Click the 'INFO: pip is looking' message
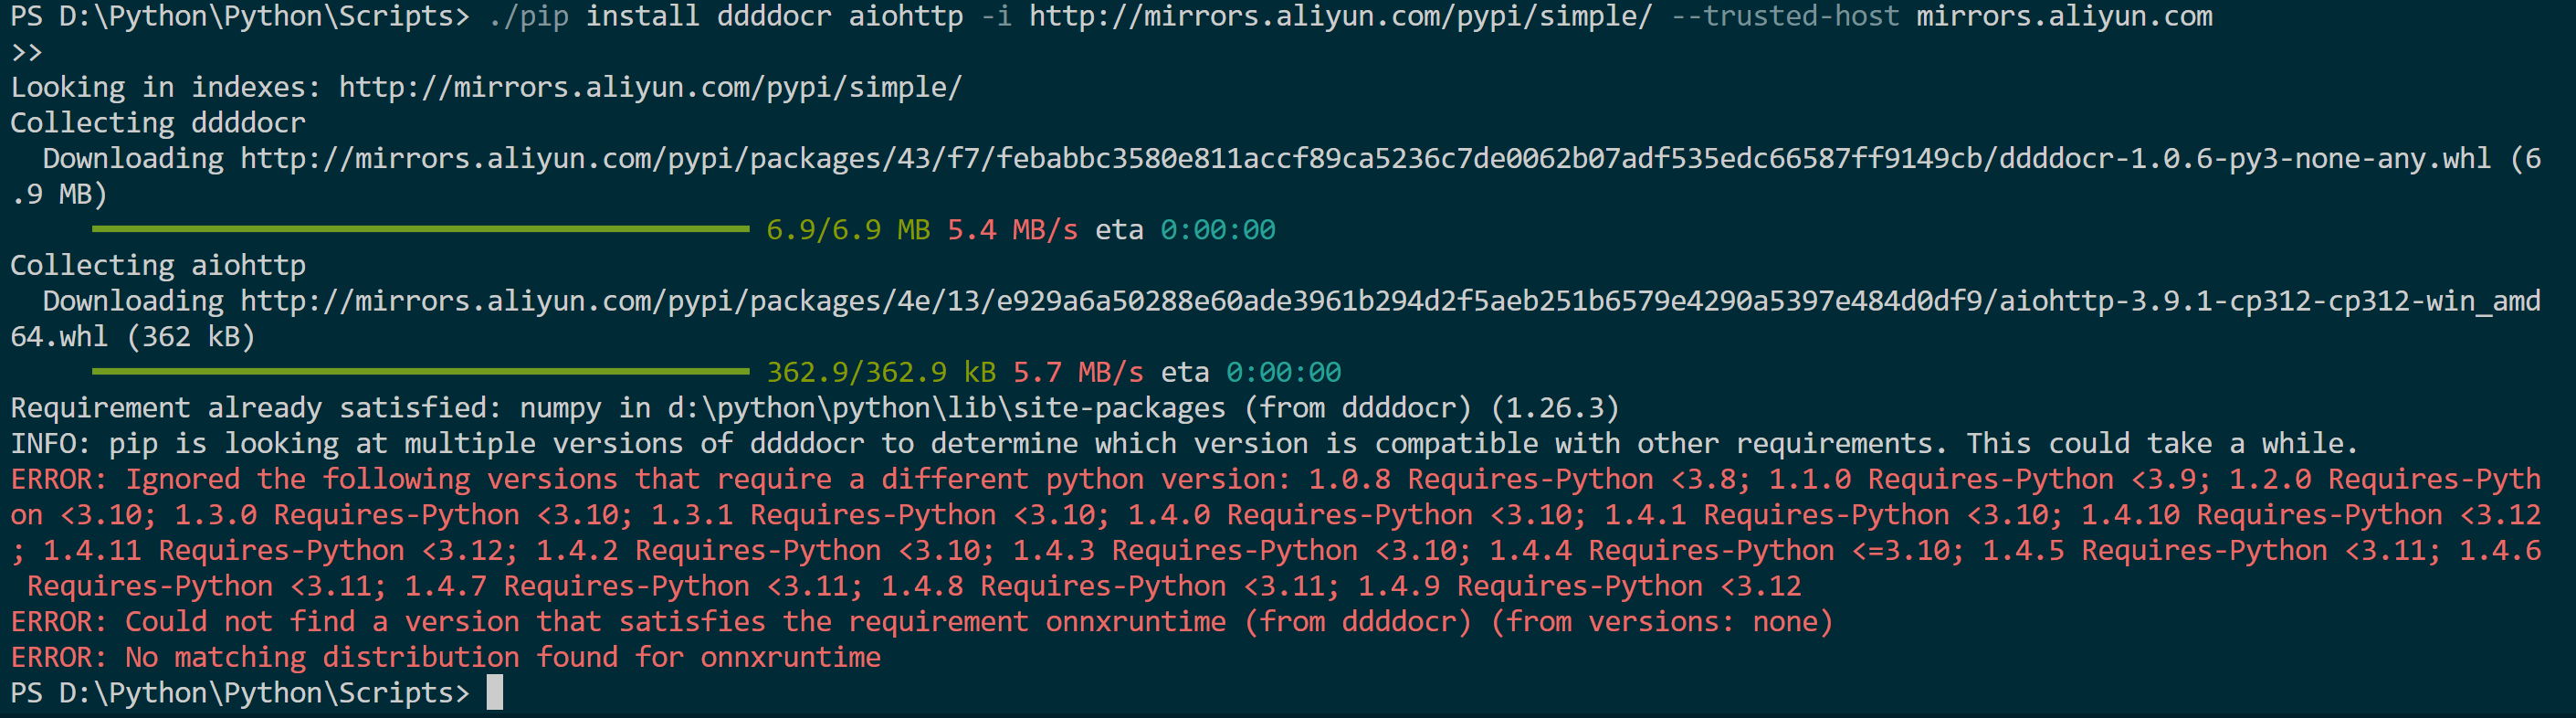The height and width of the screenshot is (718, 2576). point(1184,444)
